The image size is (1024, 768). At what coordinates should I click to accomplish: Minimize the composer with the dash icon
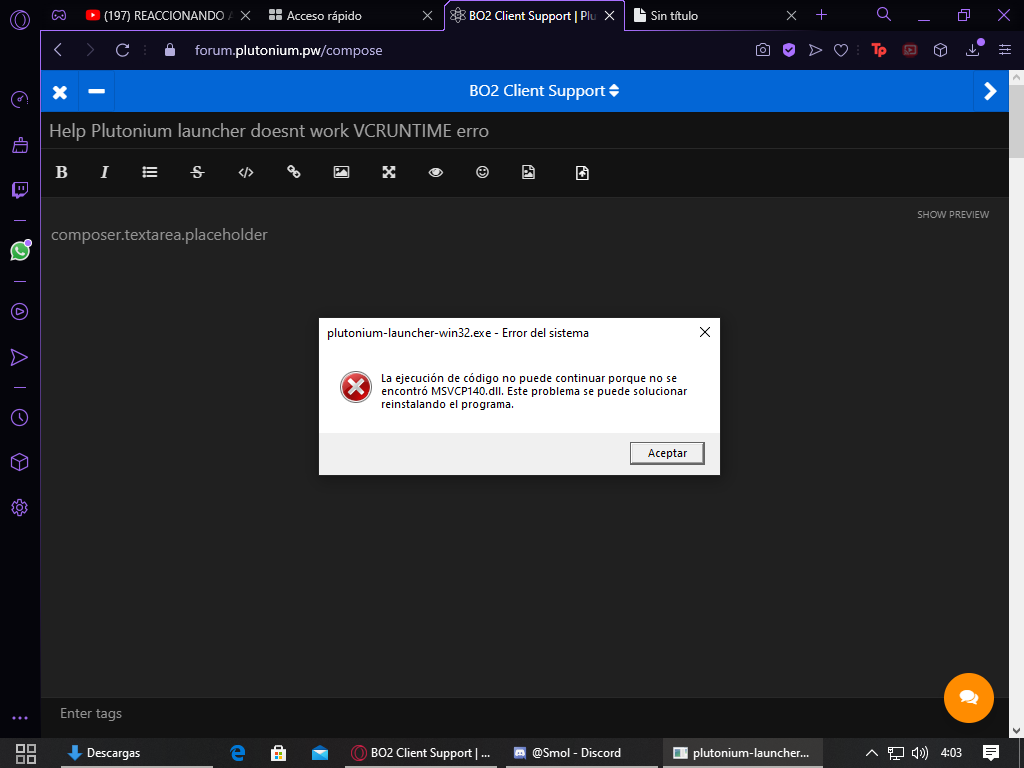tap(97, 91)
